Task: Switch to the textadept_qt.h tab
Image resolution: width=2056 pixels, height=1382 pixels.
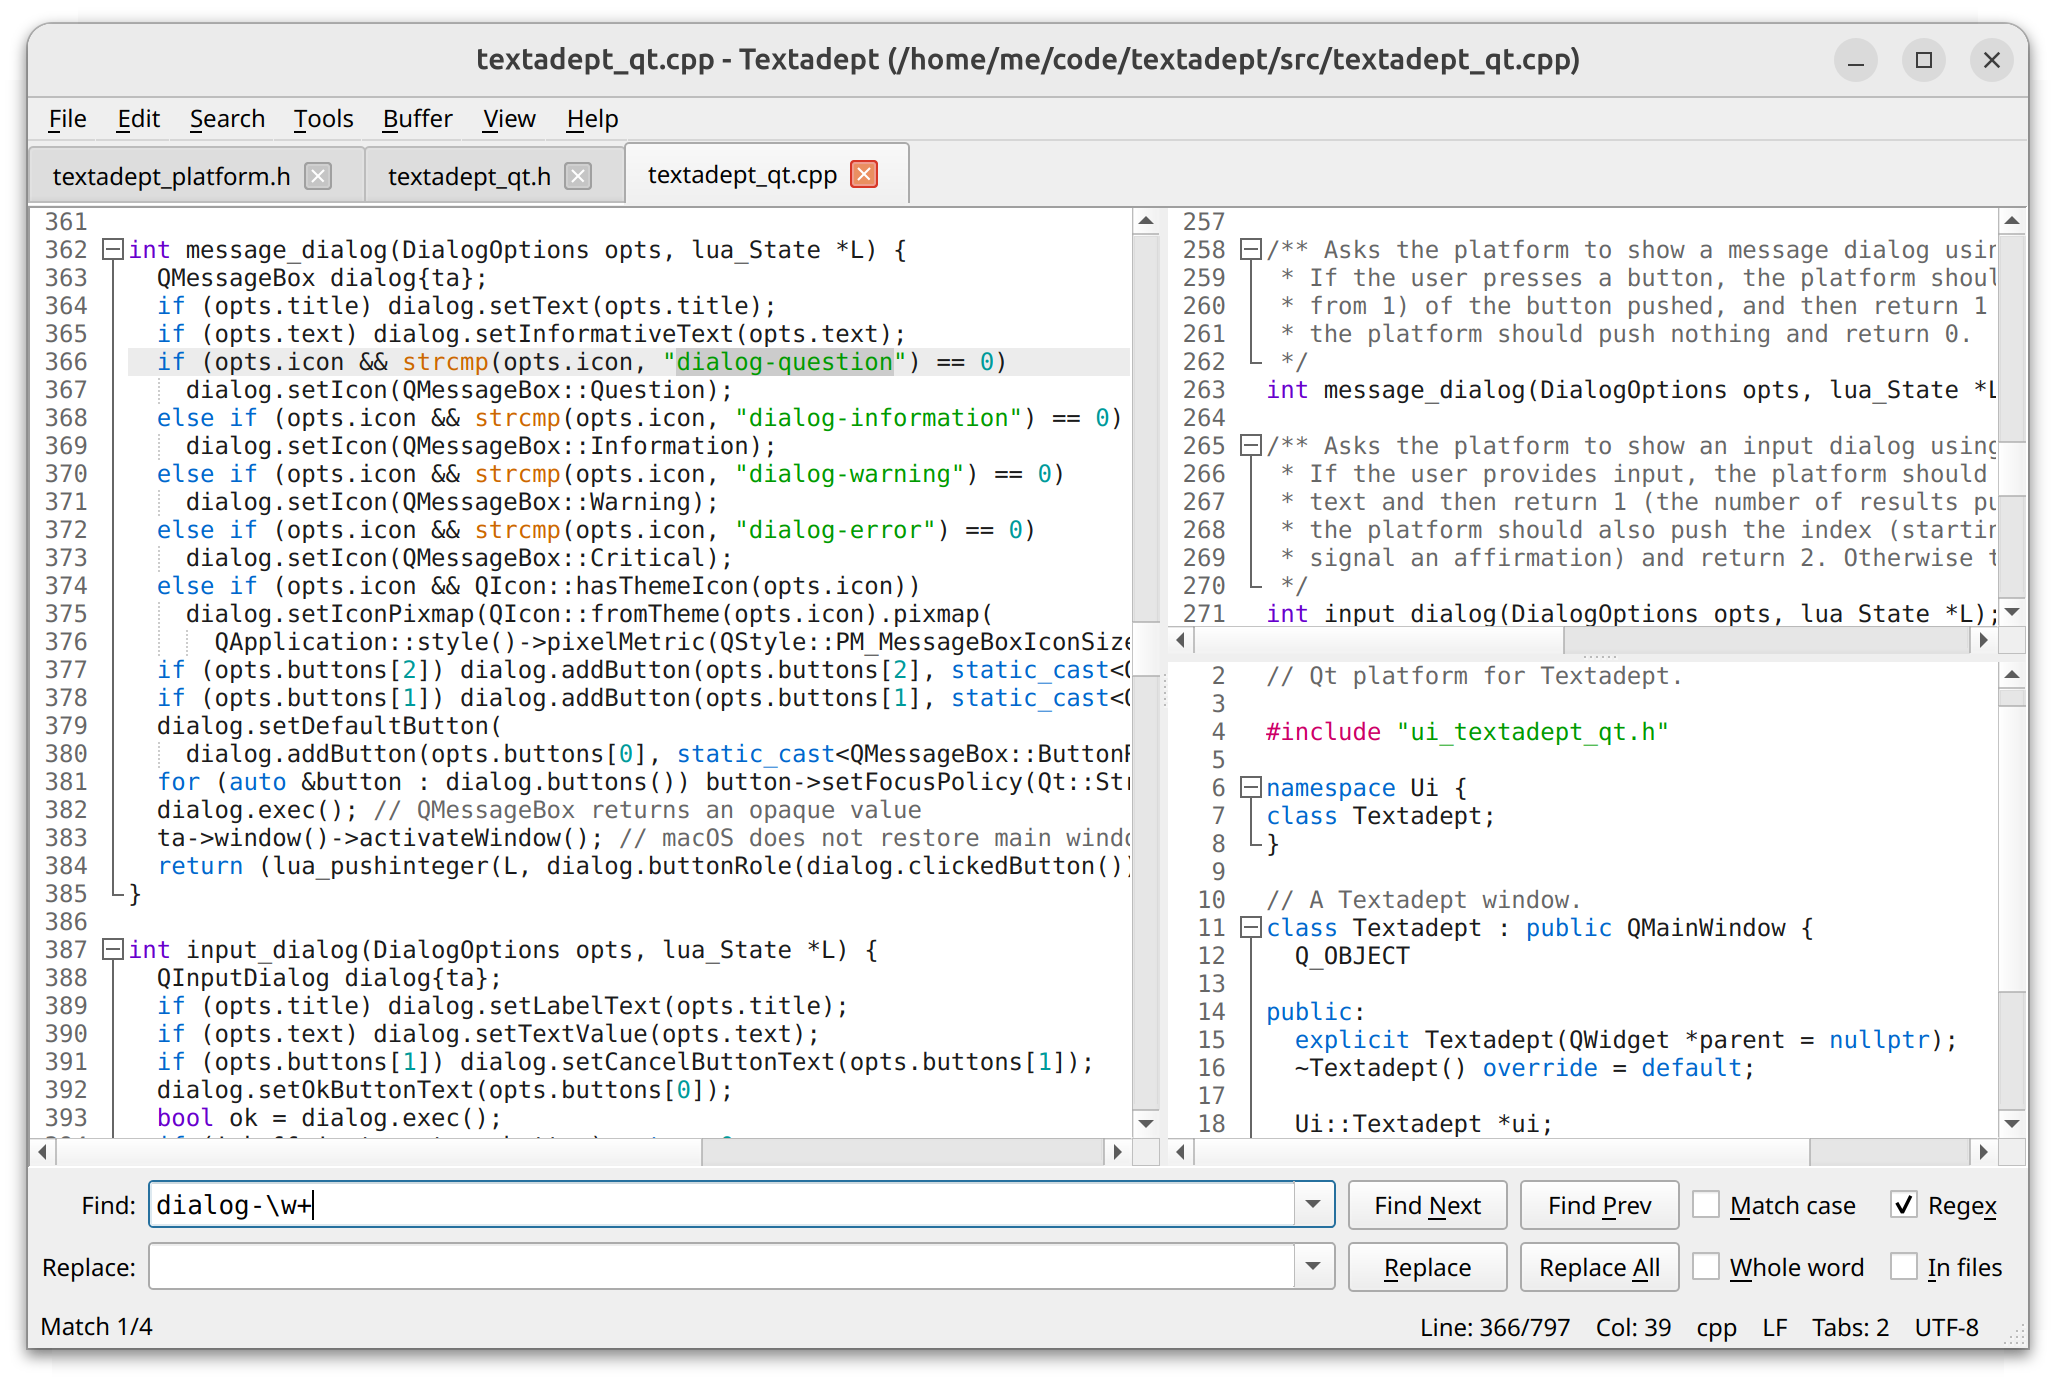Action: pos(469,177)
